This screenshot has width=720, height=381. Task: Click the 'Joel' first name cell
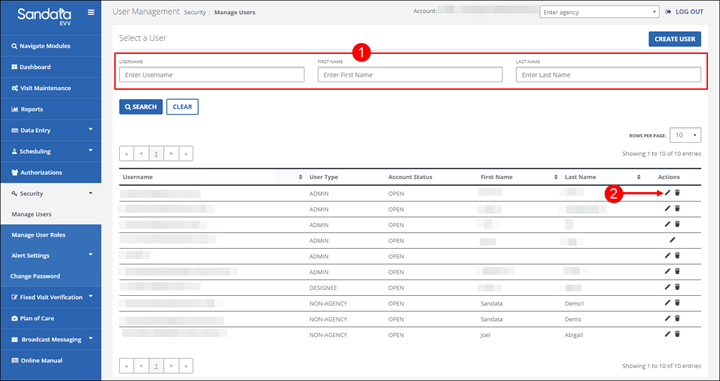point(486,335)
